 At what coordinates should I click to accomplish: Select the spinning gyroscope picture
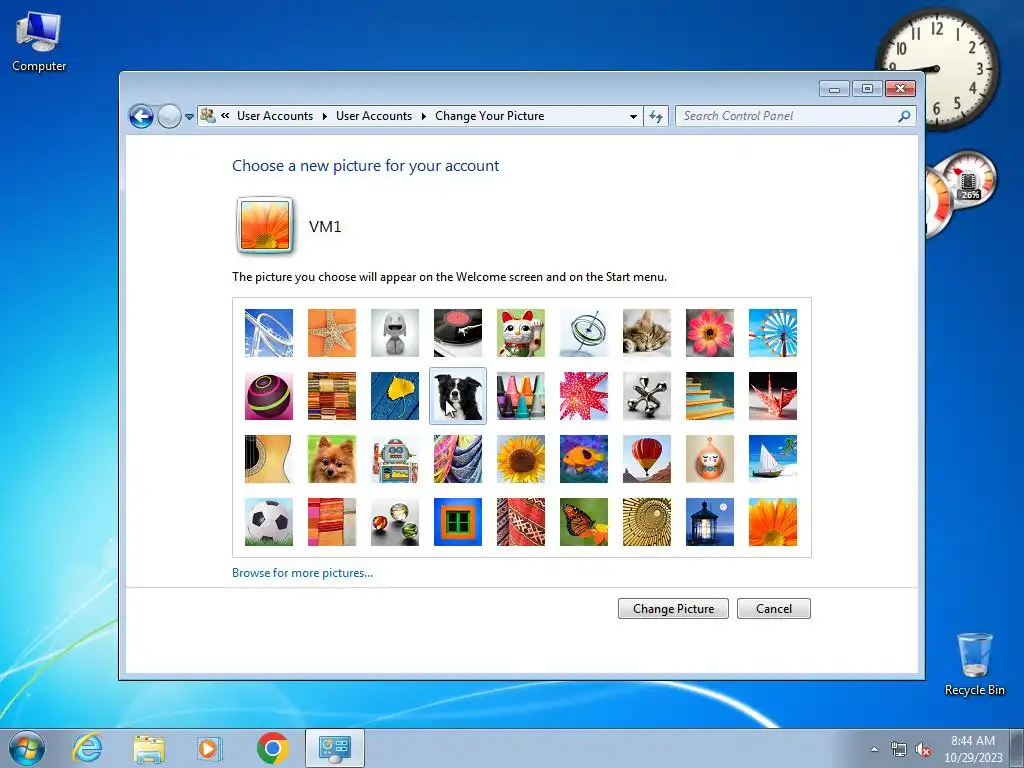(584, 333)
